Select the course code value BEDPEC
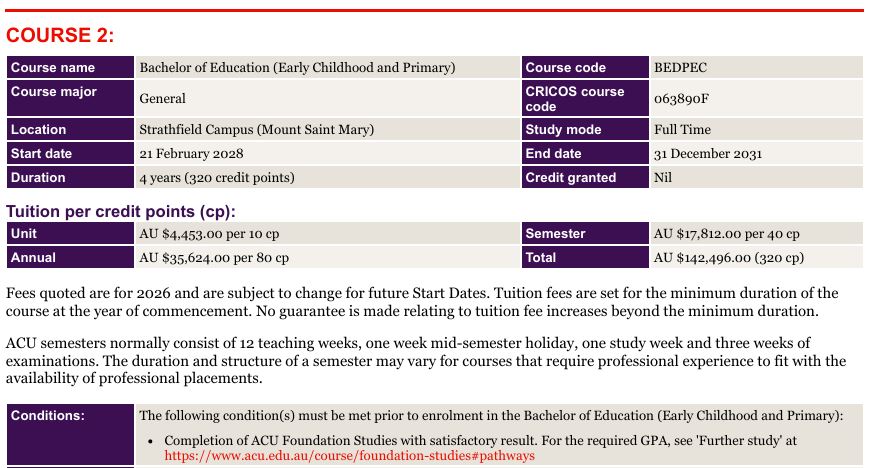Screen dimensions: 871x468 pos(680,67)
